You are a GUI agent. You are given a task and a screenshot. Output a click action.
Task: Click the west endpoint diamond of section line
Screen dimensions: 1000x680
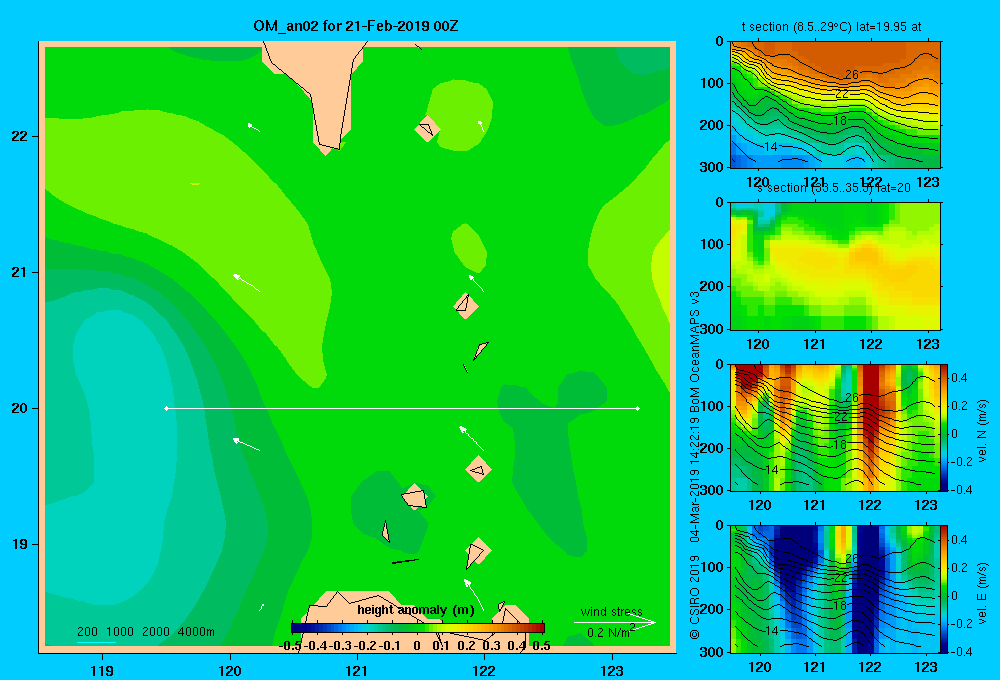tap(166, 408)
